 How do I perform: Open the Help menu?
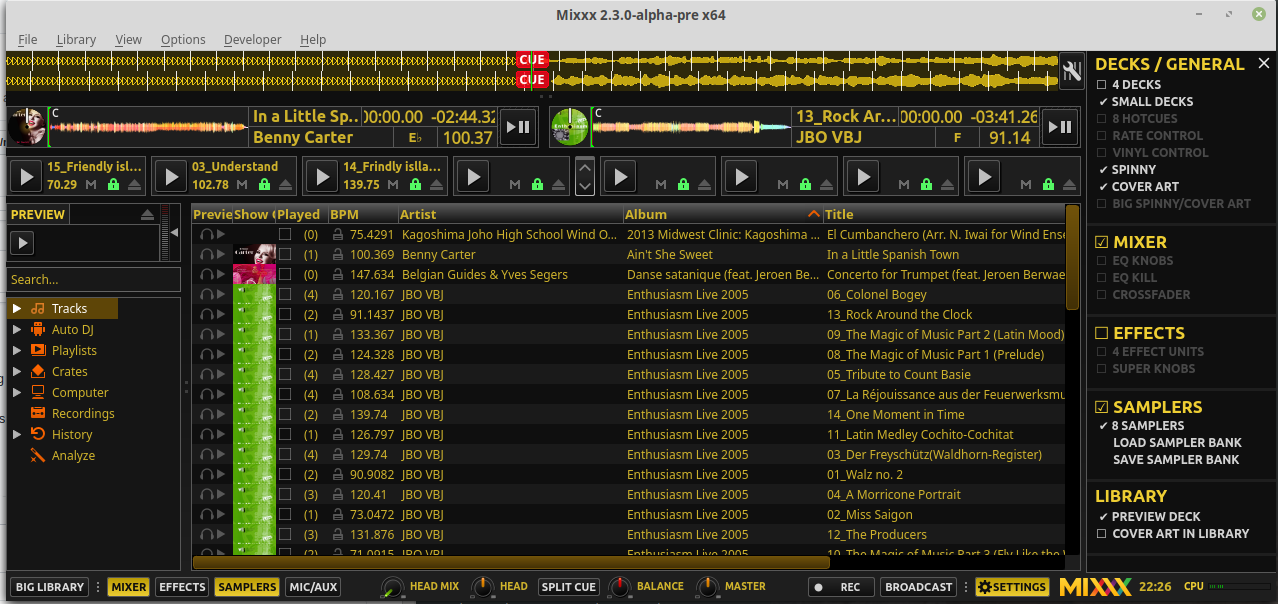313,39
